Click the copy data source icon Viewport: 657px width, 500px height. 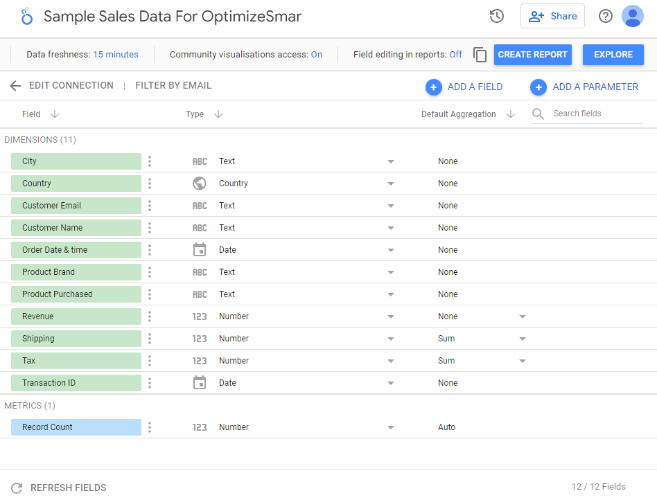click(480, 54)
